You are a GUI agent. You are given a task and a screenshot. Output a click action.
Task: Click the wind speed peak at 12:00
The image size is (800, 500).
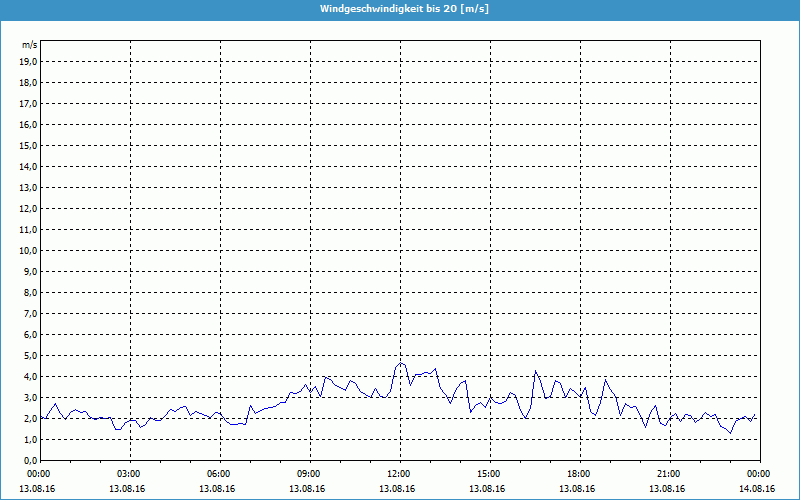pos(400,363)
